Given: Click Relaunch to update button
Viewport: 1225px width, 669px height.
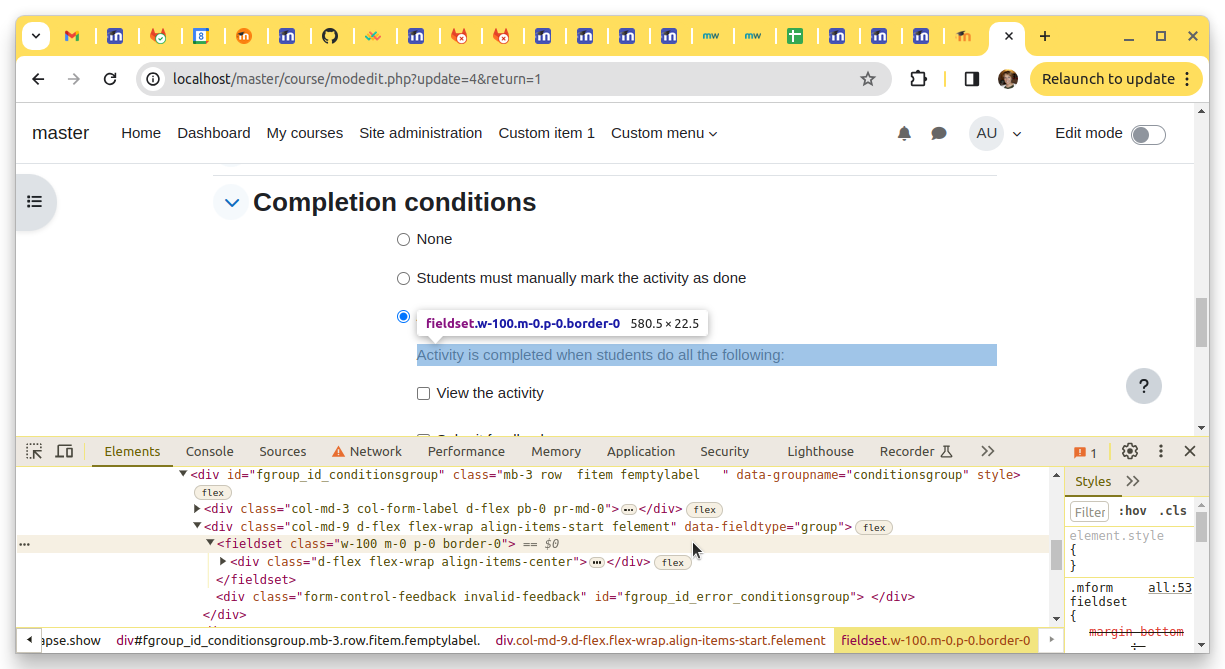Looking at the screenshot, I should (x=1116, y=79).
